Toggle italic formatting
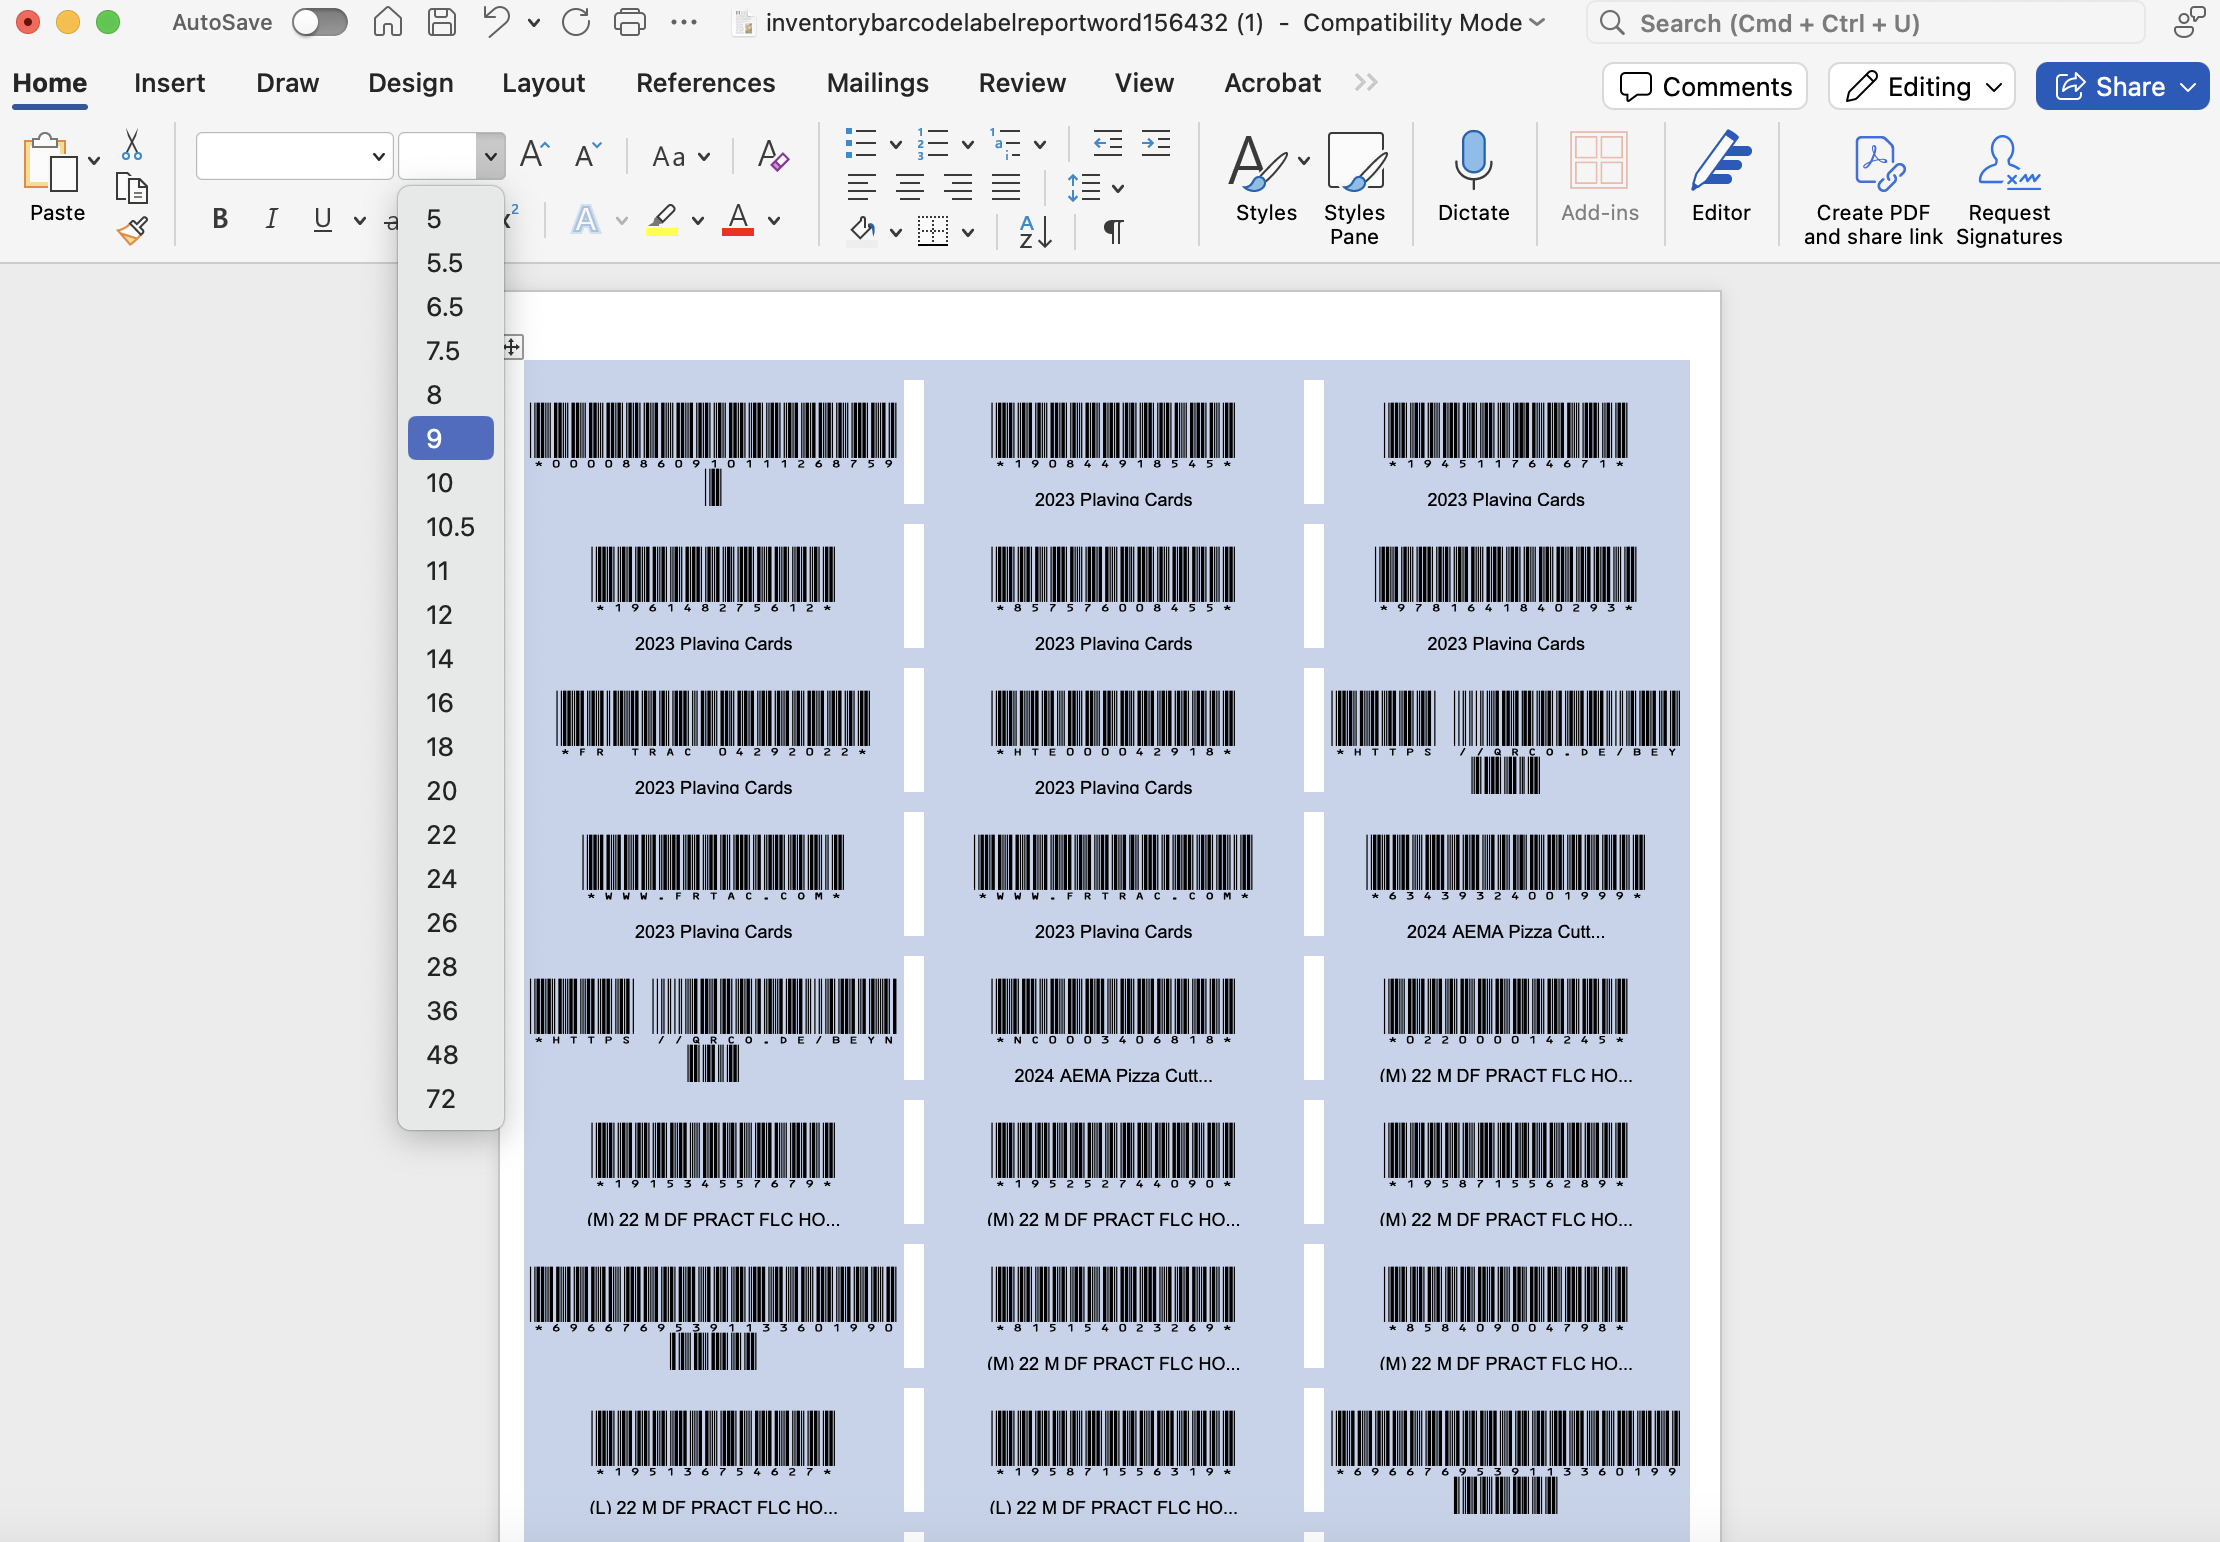The image size is (2220, 1542). (271, 219)
